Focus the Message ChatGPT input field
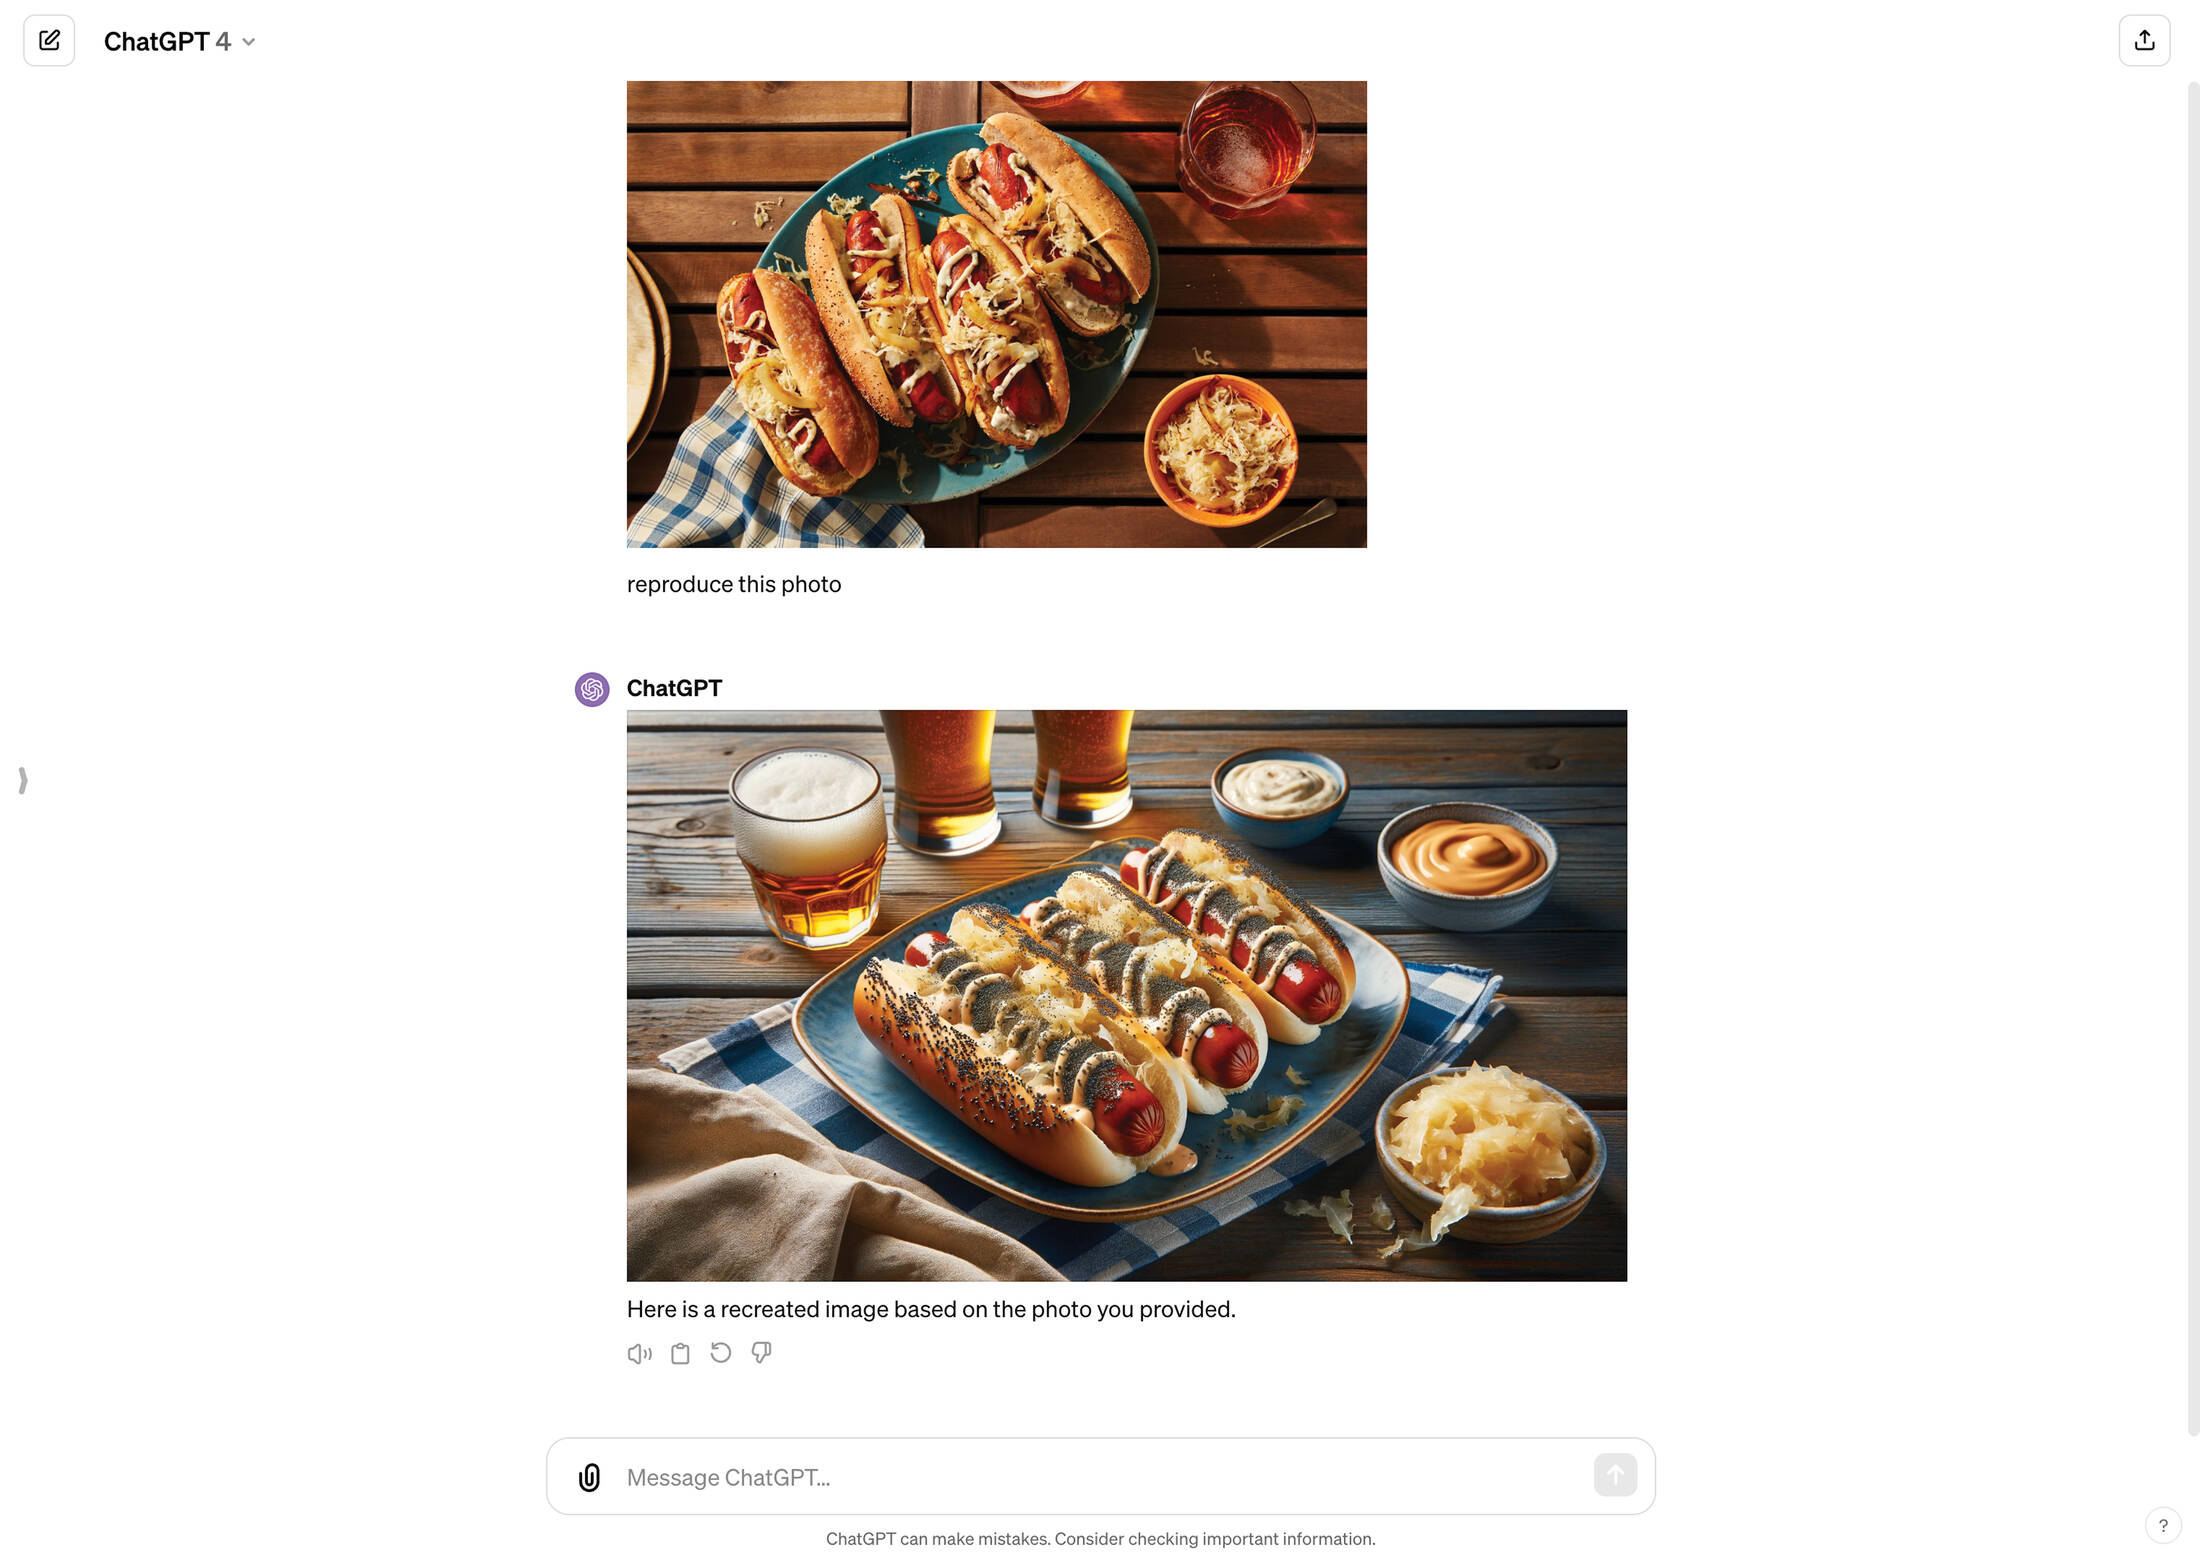Screen dimensions: 2200x1560 [1100, 1477]
